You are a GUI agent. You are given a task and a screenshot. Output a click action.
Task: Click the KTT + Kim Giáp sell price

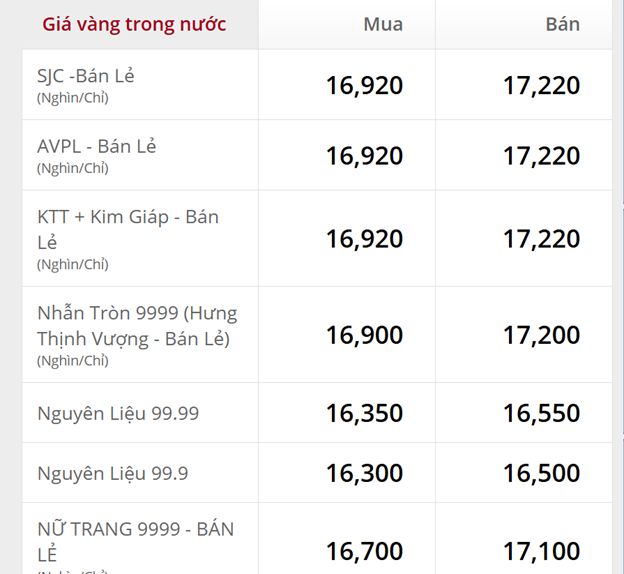click(x=541, y=239)
